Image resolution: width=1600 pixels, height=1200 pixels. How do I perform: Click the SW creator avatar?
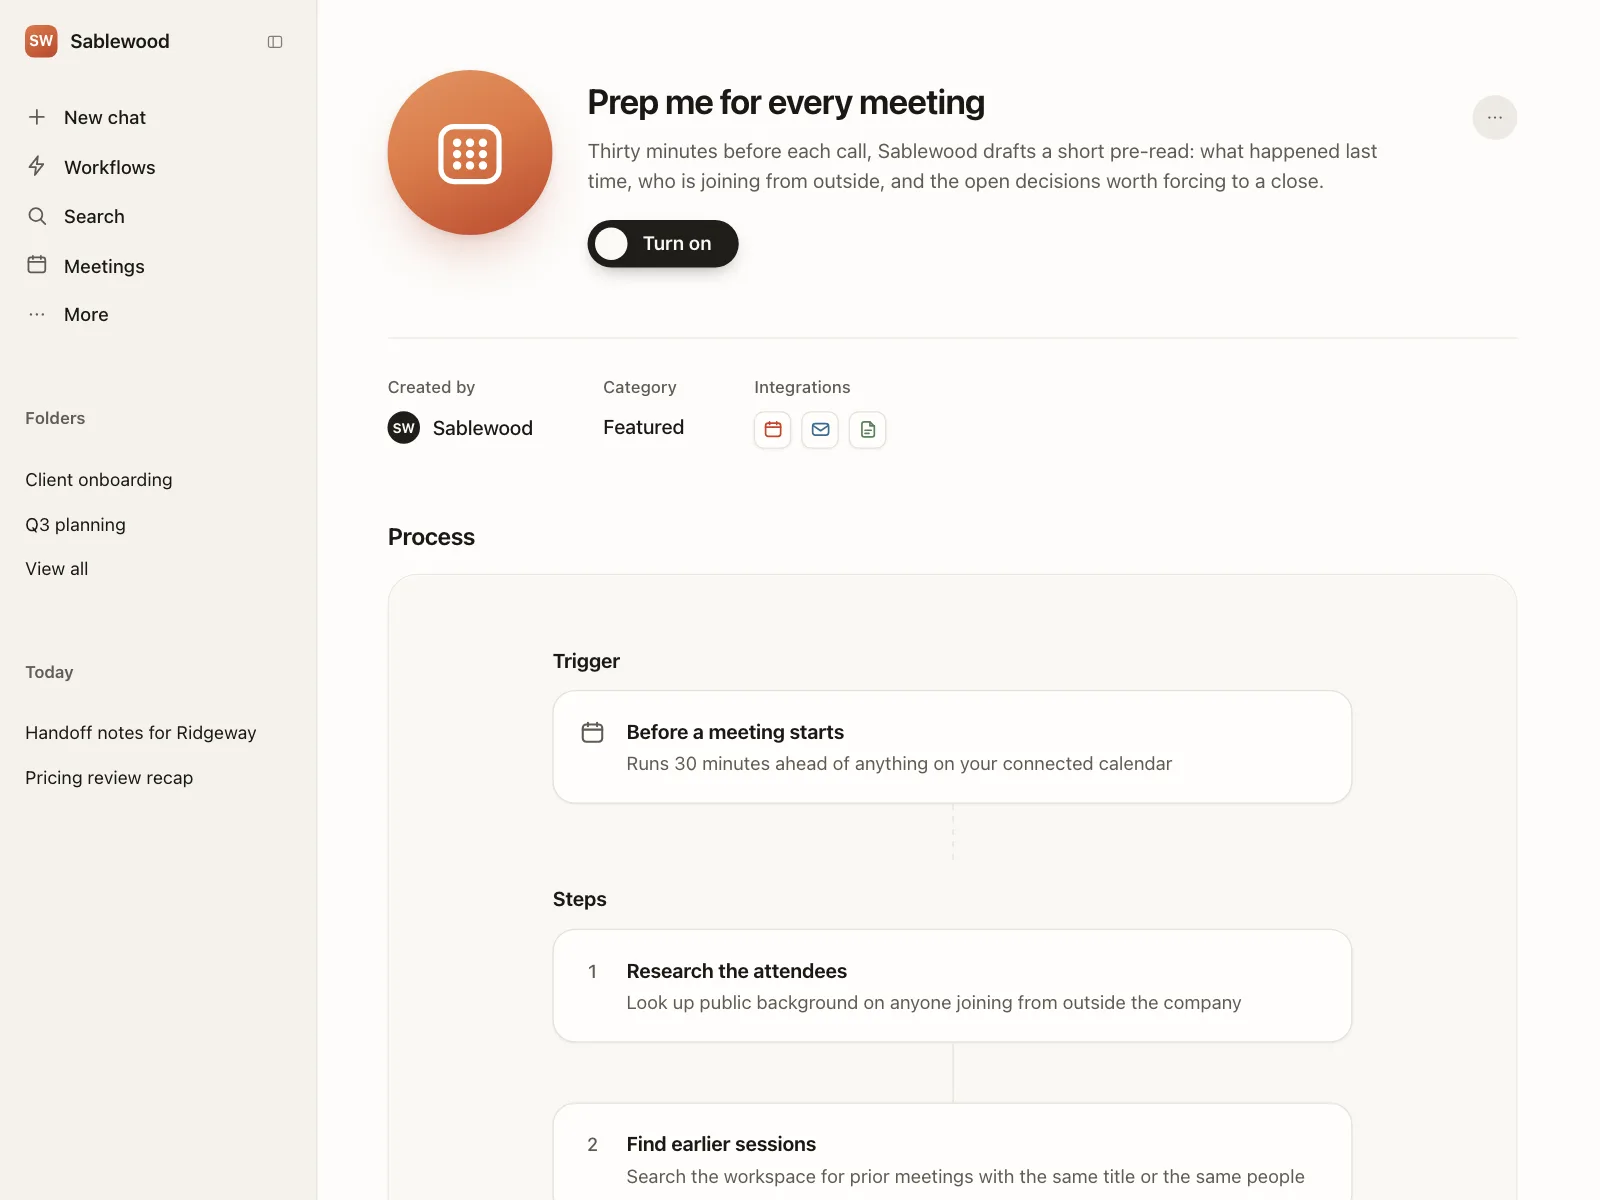pos(404,428)
